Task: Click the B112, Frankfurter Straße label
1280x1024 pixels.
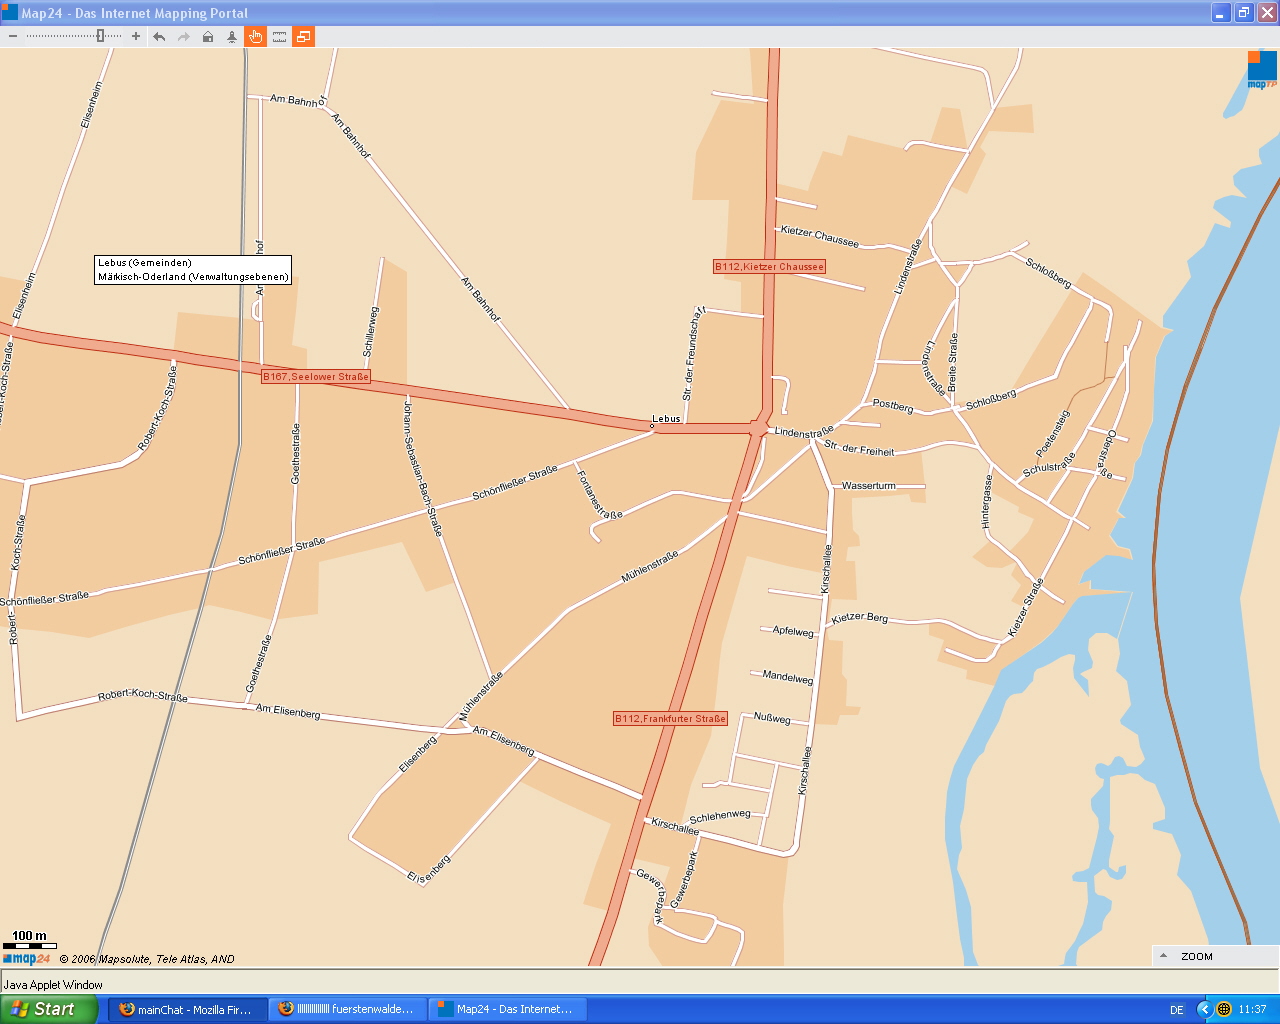Action: pos(670,719)
